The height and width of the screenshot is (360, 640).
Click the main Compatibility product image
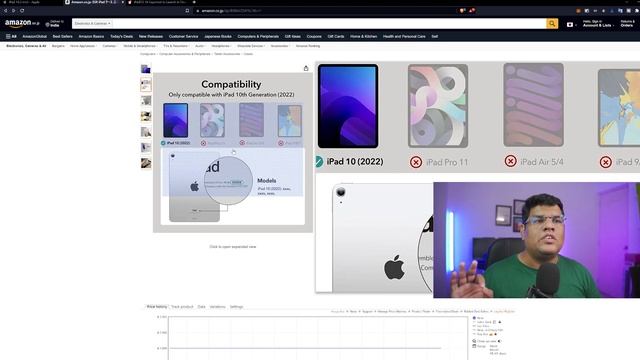(233, 153)
